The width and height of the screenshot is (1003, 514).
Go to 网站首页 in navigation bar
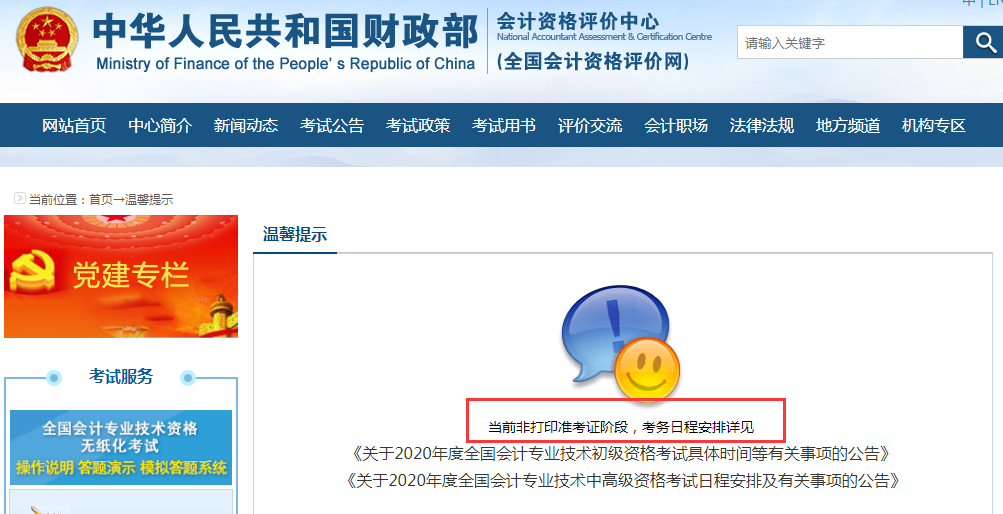tap(74, 126)
